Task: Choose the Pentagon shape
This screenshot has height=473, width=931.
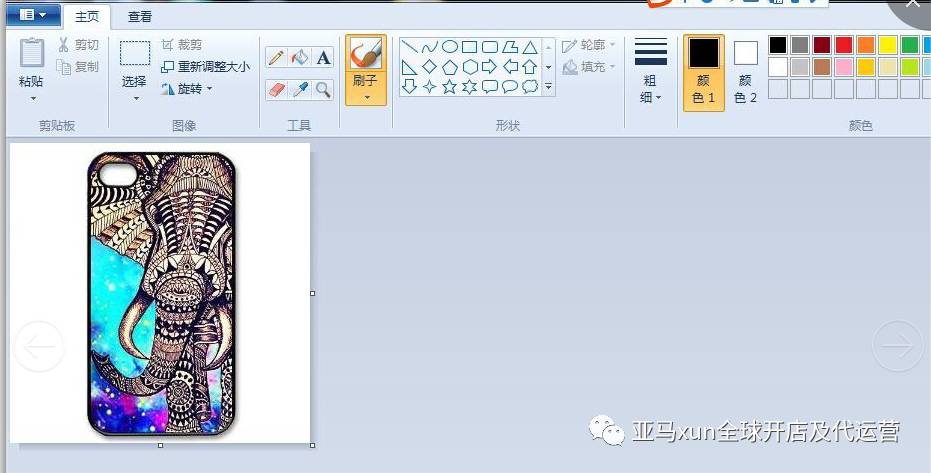Action: [x=449, y=67]
